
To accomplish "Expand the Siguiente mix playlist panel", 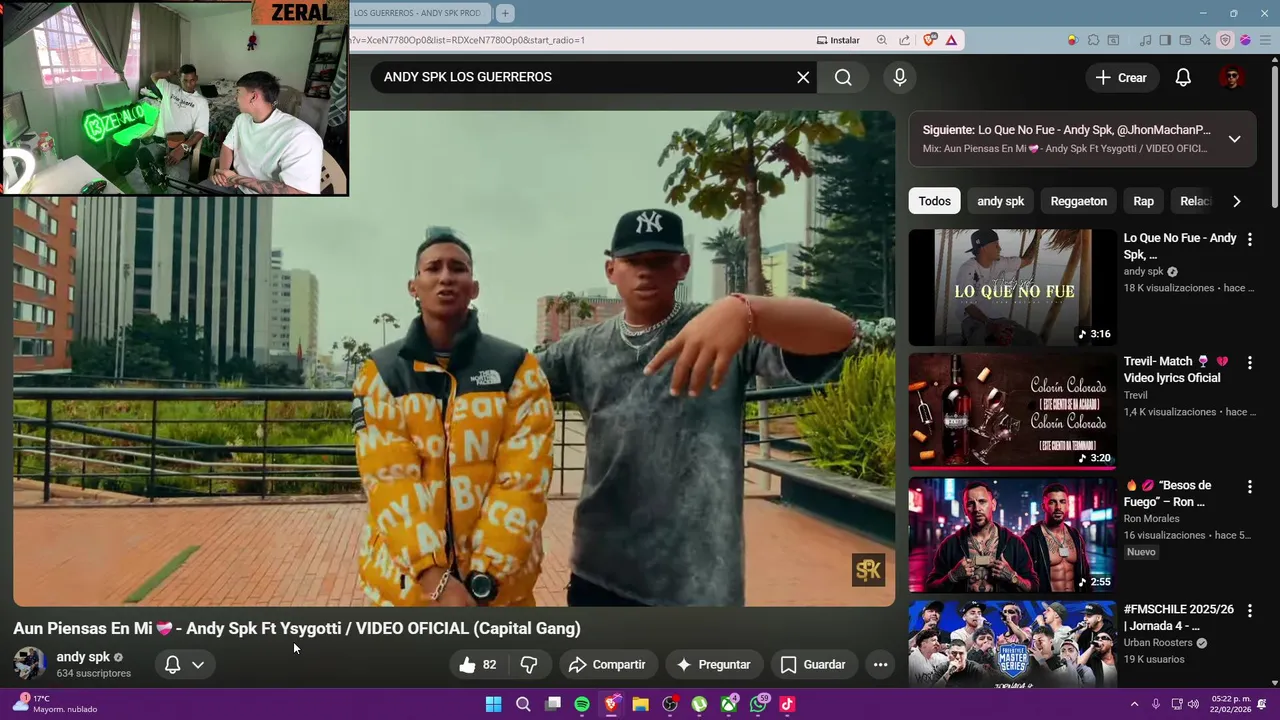I will [1234, 139].
